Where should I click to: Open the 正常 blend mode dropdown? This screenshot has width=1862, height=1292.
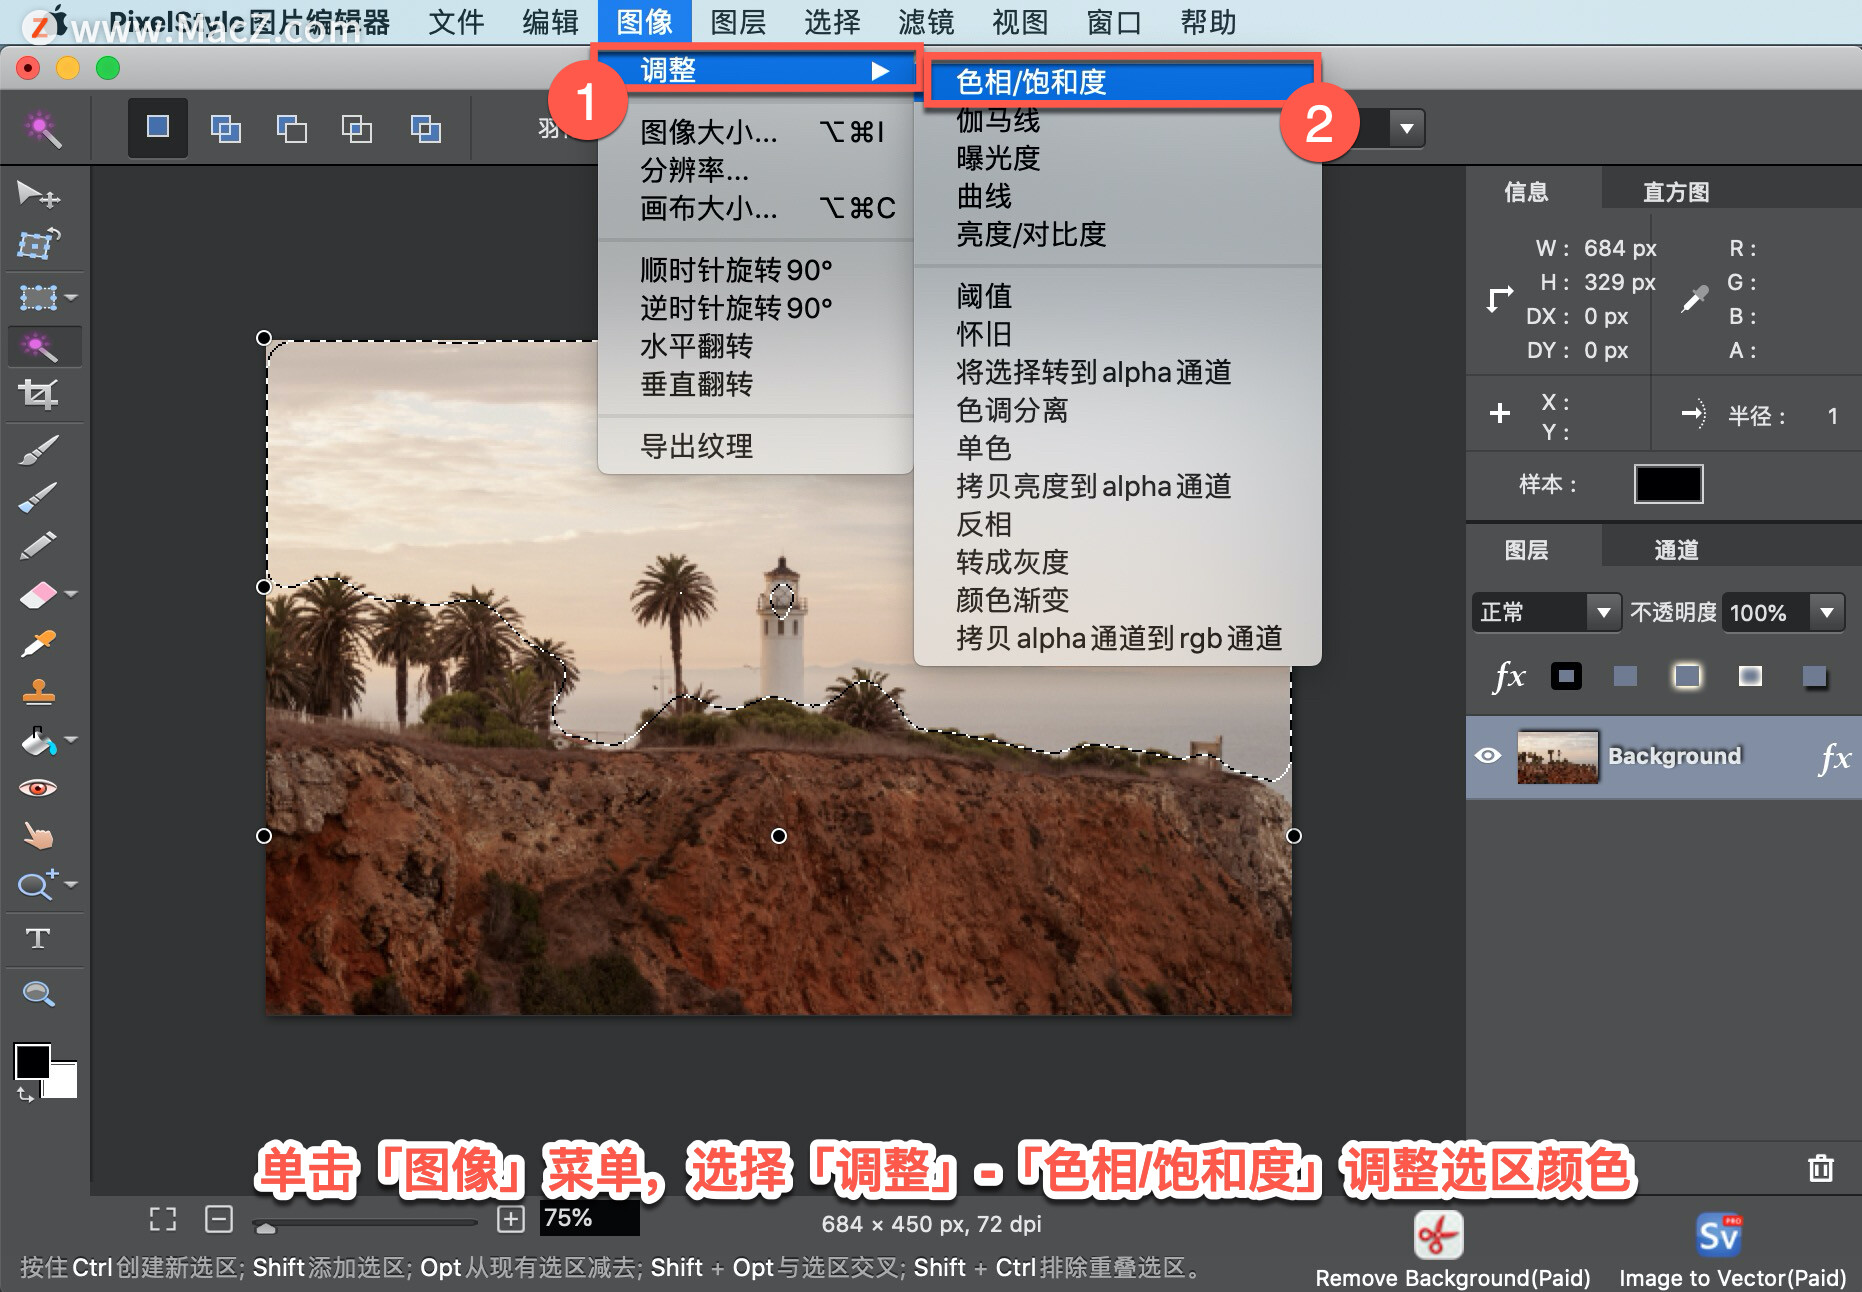click(1604, 612)
